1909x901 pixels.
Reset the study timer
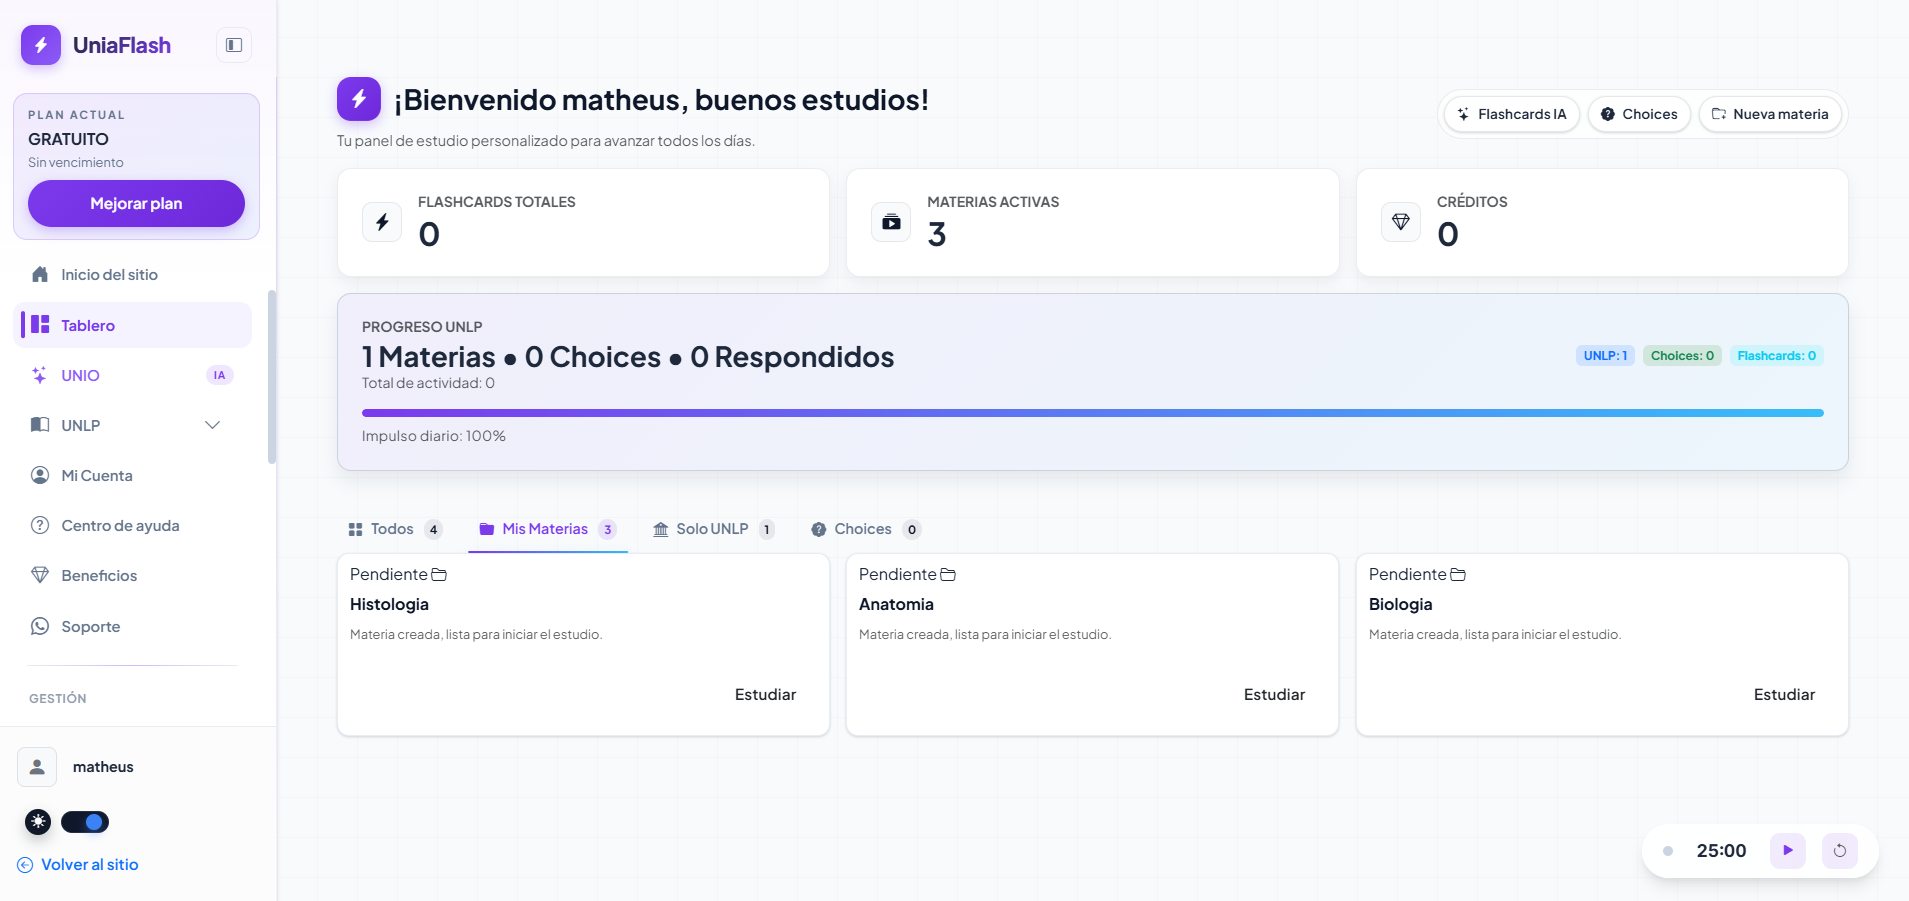1841,851
